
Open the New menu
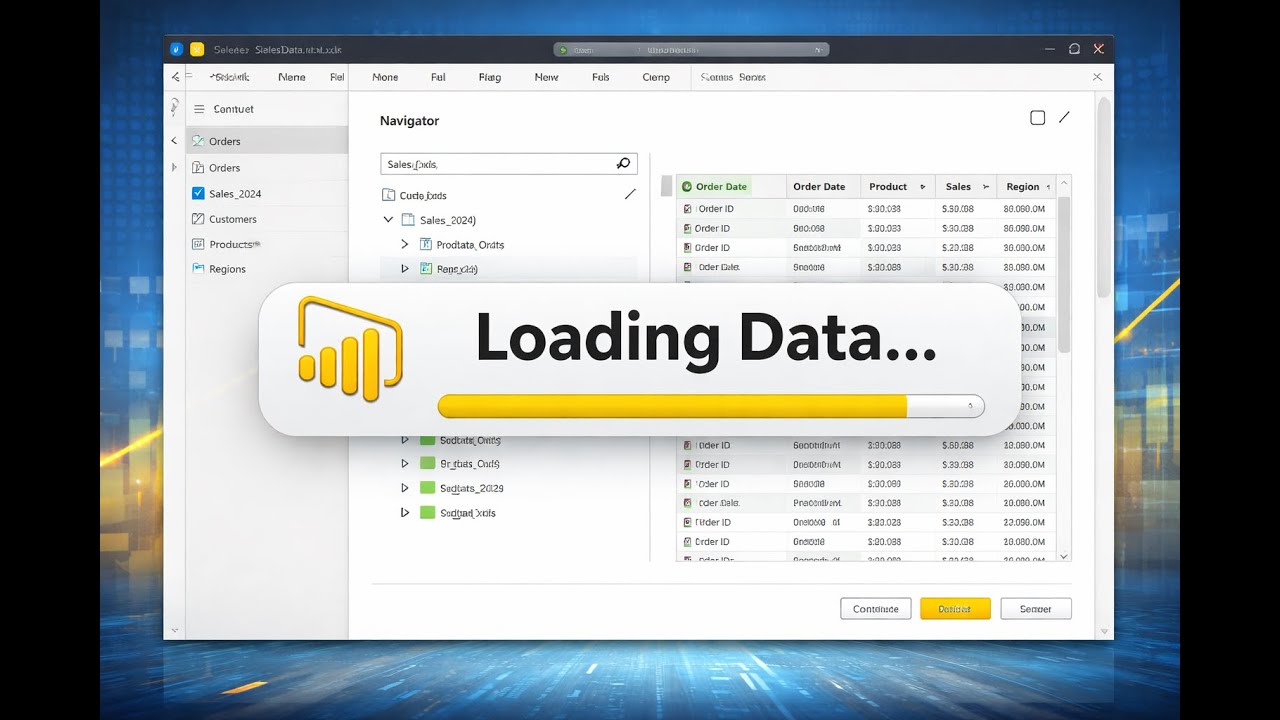[x=546, y=77]
